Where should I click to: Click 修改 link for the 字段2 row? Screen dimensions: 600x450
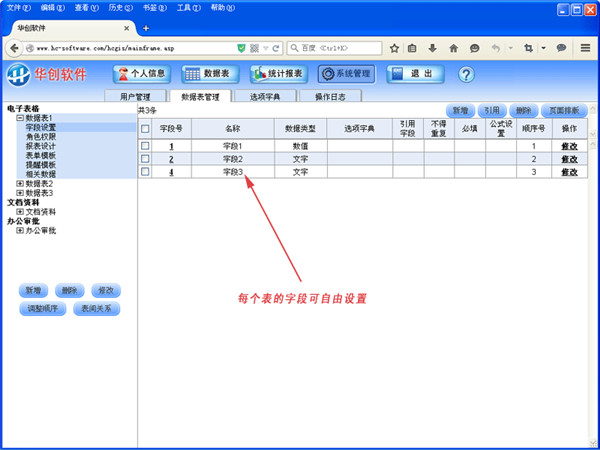coord(569,159)
